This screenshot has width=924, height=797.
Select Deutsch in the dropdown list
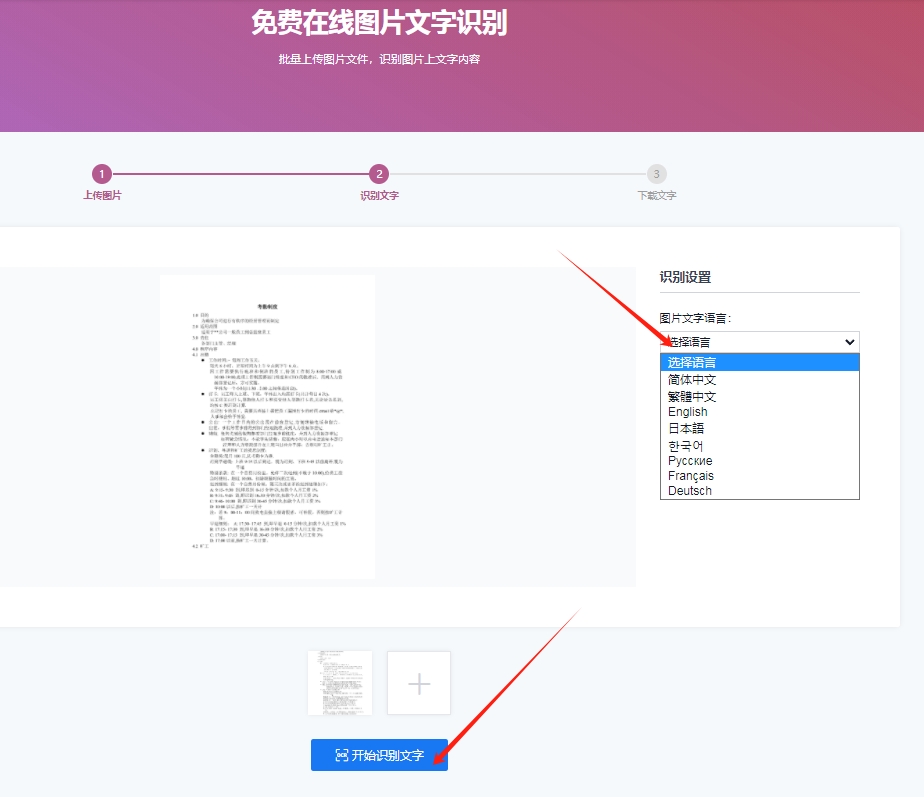coord(759,491)
